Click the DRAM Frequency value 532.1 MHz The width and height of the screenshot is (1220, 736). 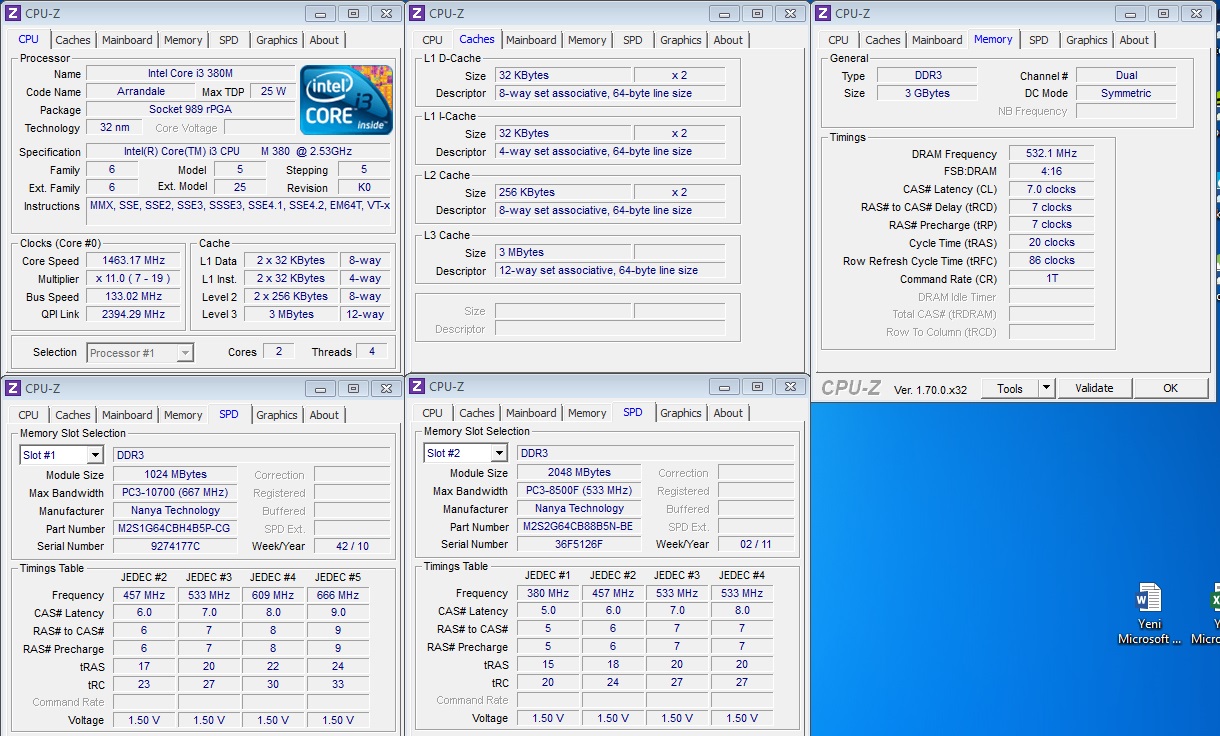tap(1051, 153)
